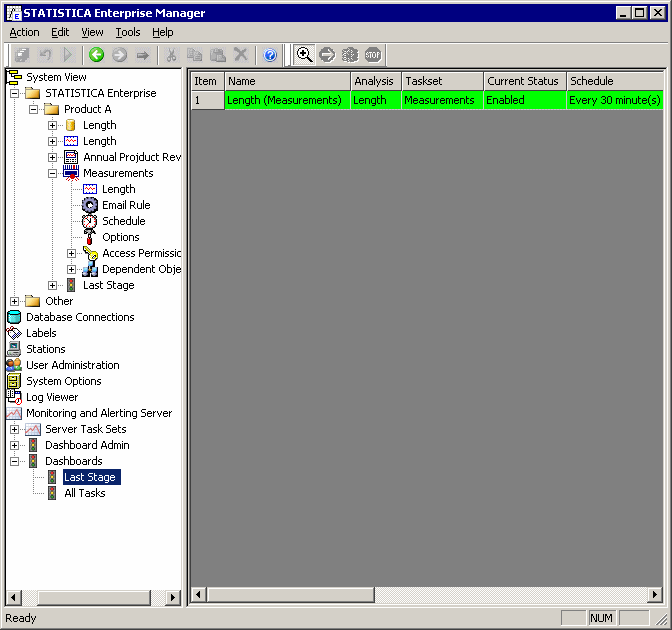Click the System Options cabinet icon
Viewport: 672px width, 630px height.
pos(14,381)
